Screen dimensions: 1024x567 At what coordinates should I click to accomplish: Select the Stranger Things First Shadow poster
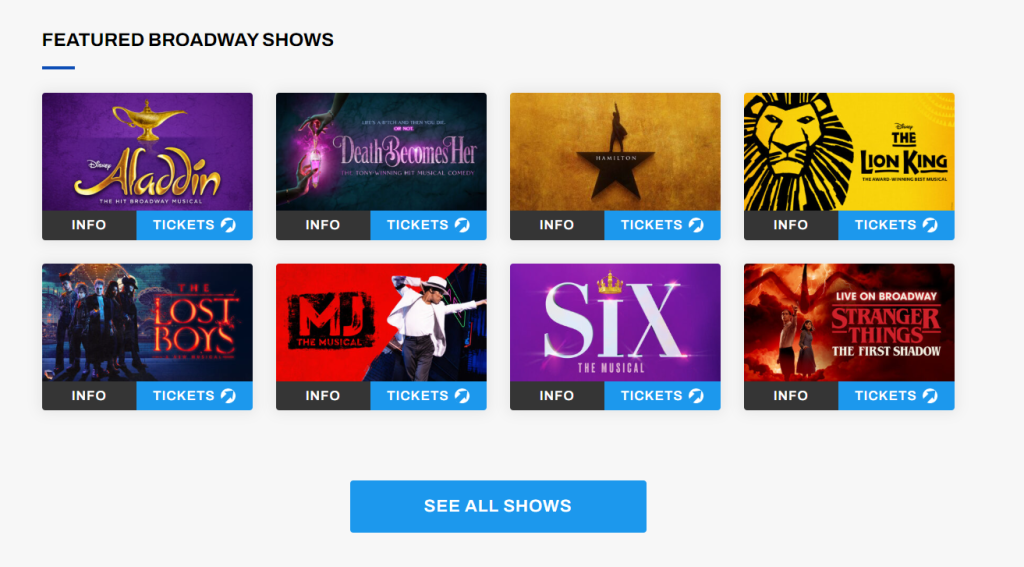click(849, 322)
